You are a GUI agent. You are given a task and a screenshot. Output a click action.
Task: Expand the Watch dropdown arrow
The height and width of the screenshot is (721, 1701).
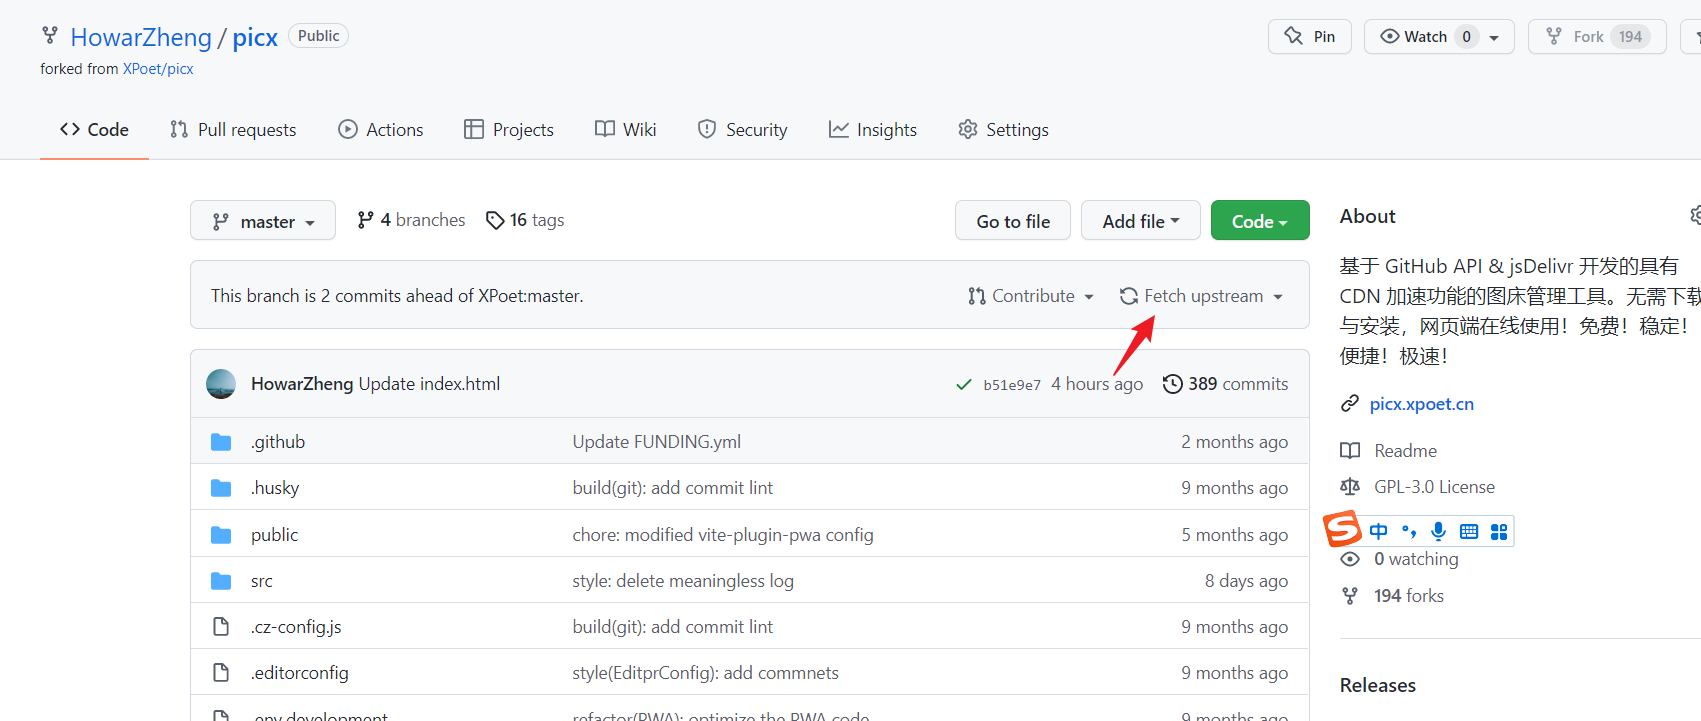1494,38
